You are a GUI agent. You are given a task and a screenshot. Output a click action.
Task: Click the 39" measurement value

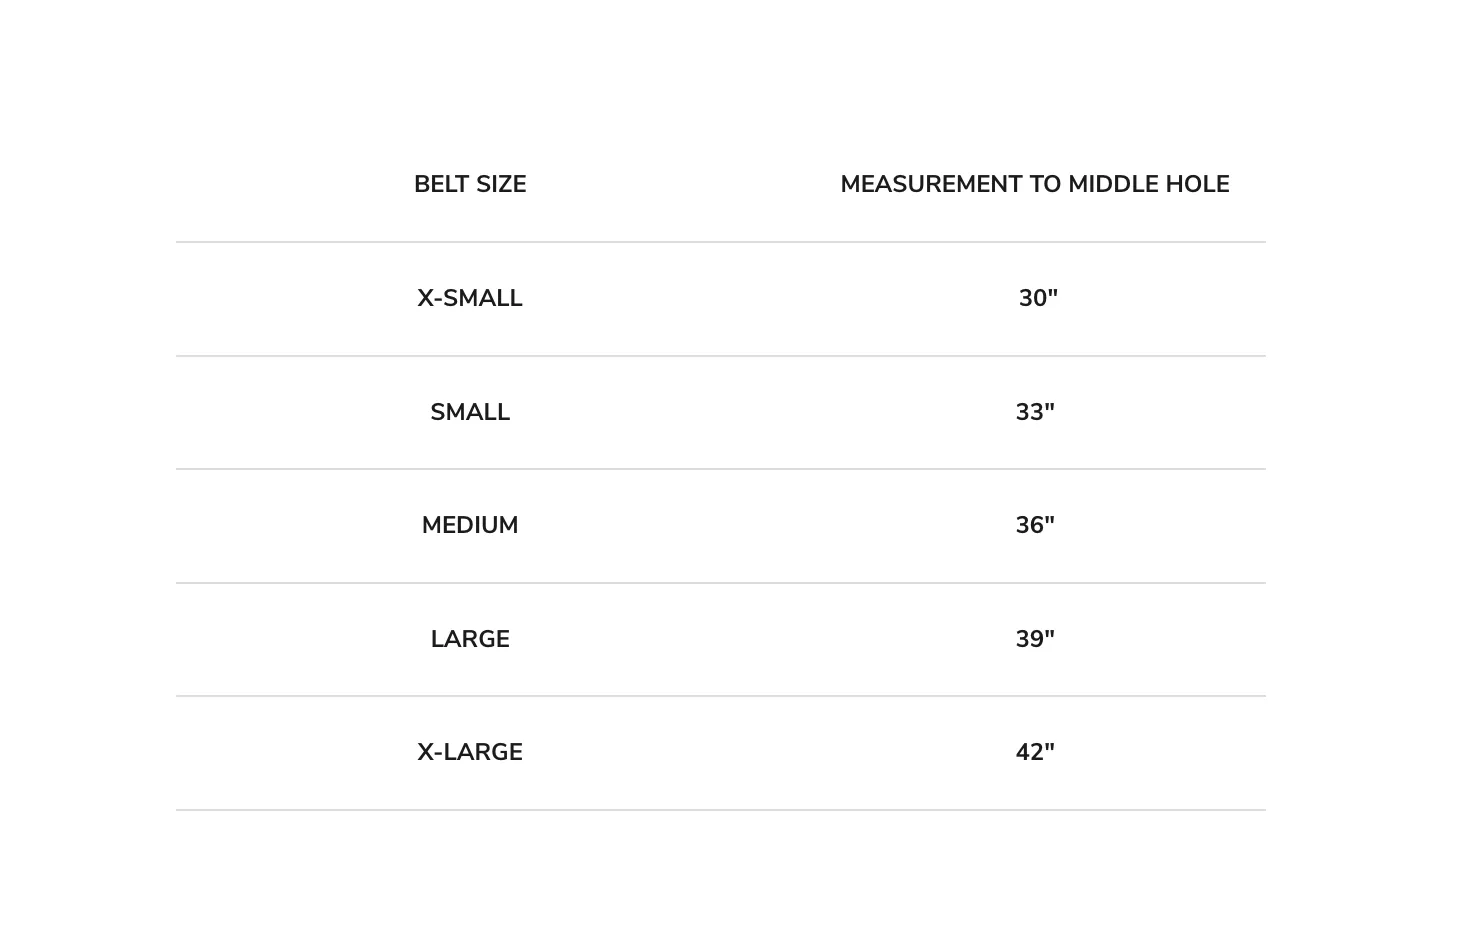(1035, 639)
